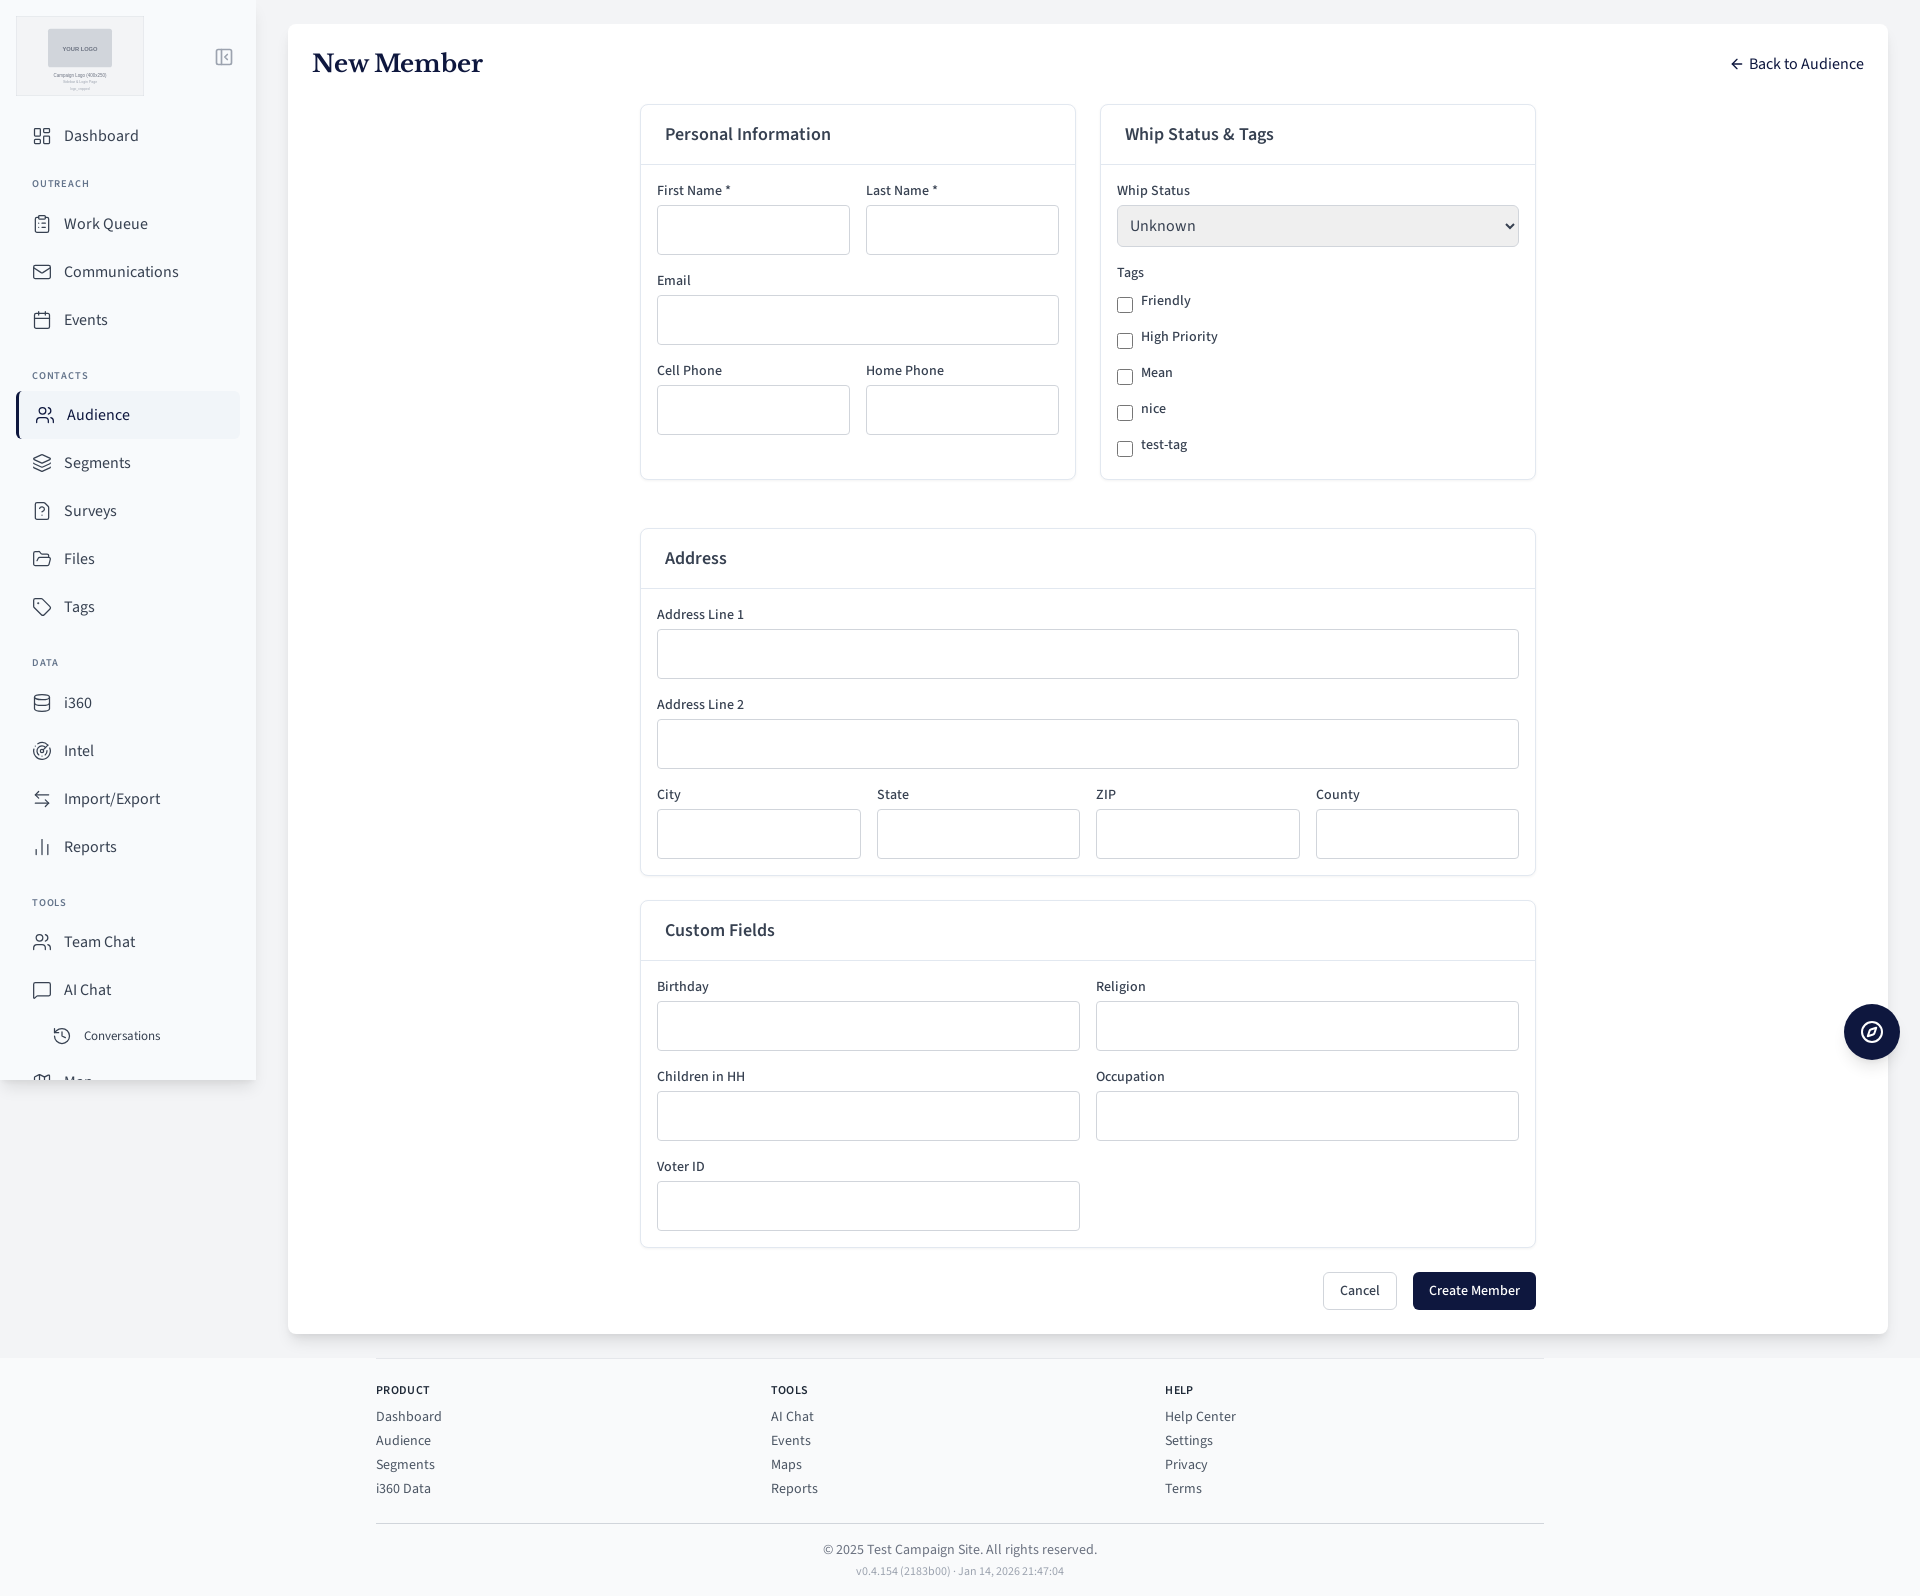1920x1596 pixels.
Task: Click the First Name input field
Action: (x=753, y=230)
